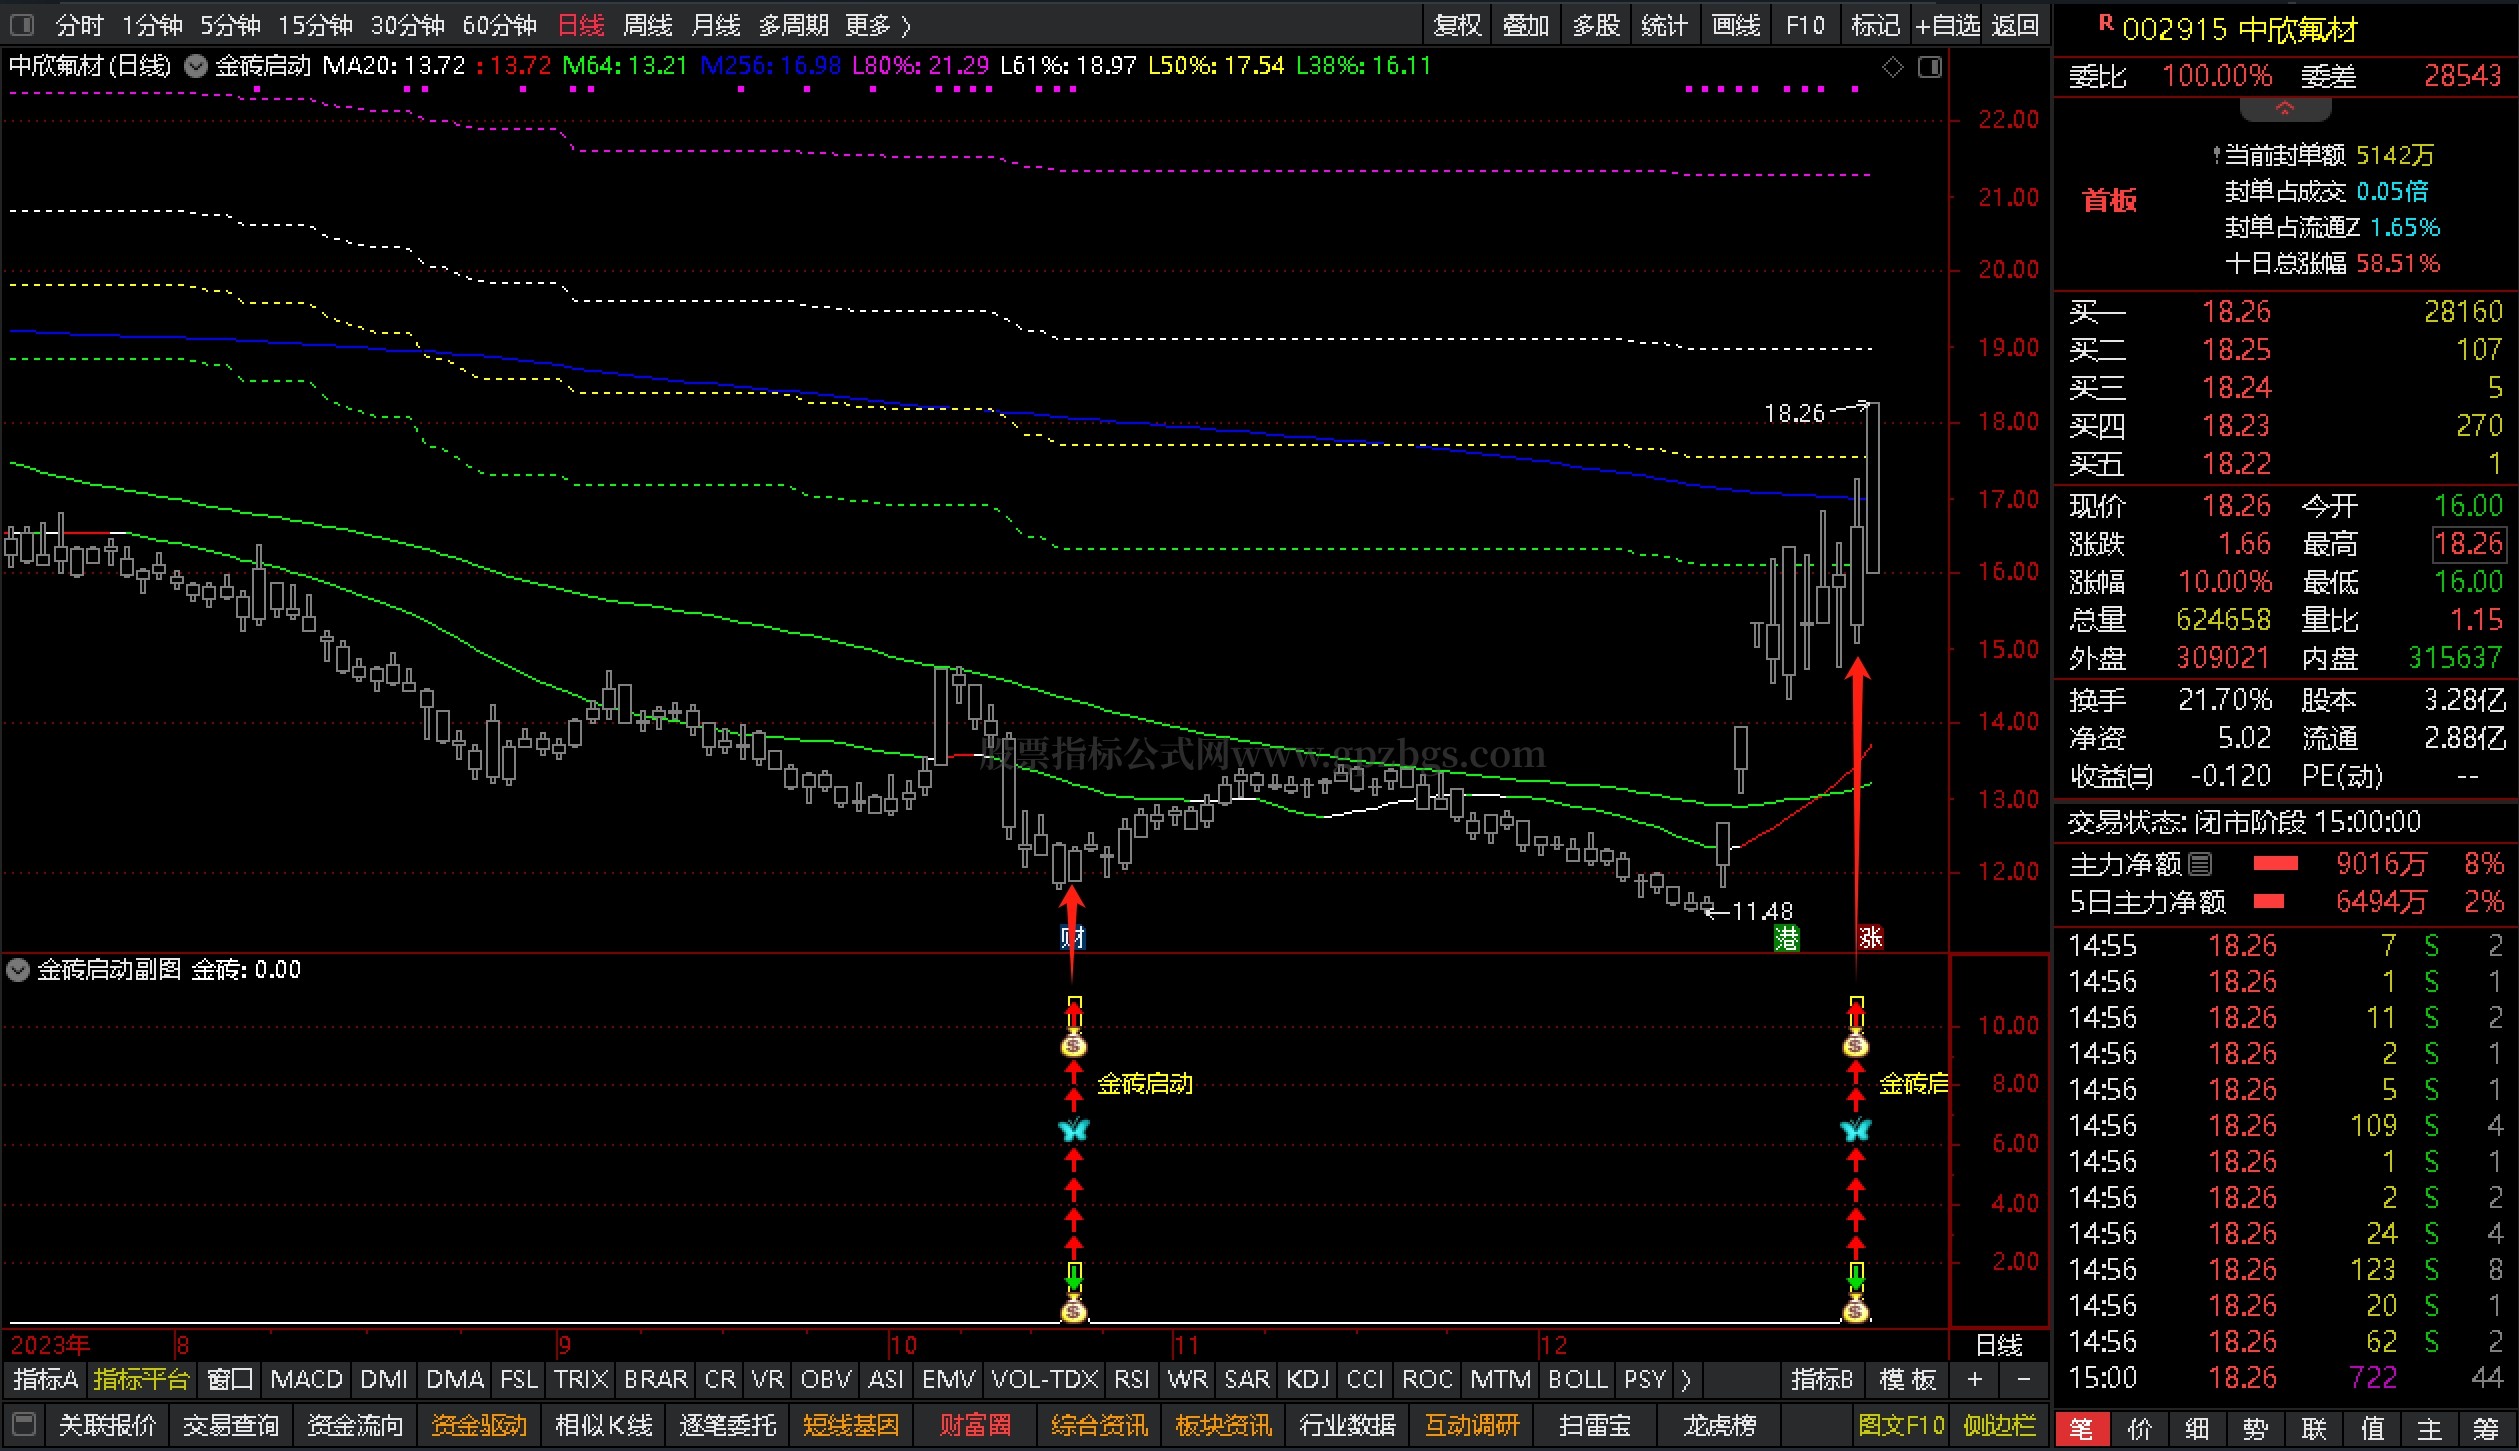
Task: Select the 筹 chip distribution tab
Action: click(2486, 1429)
